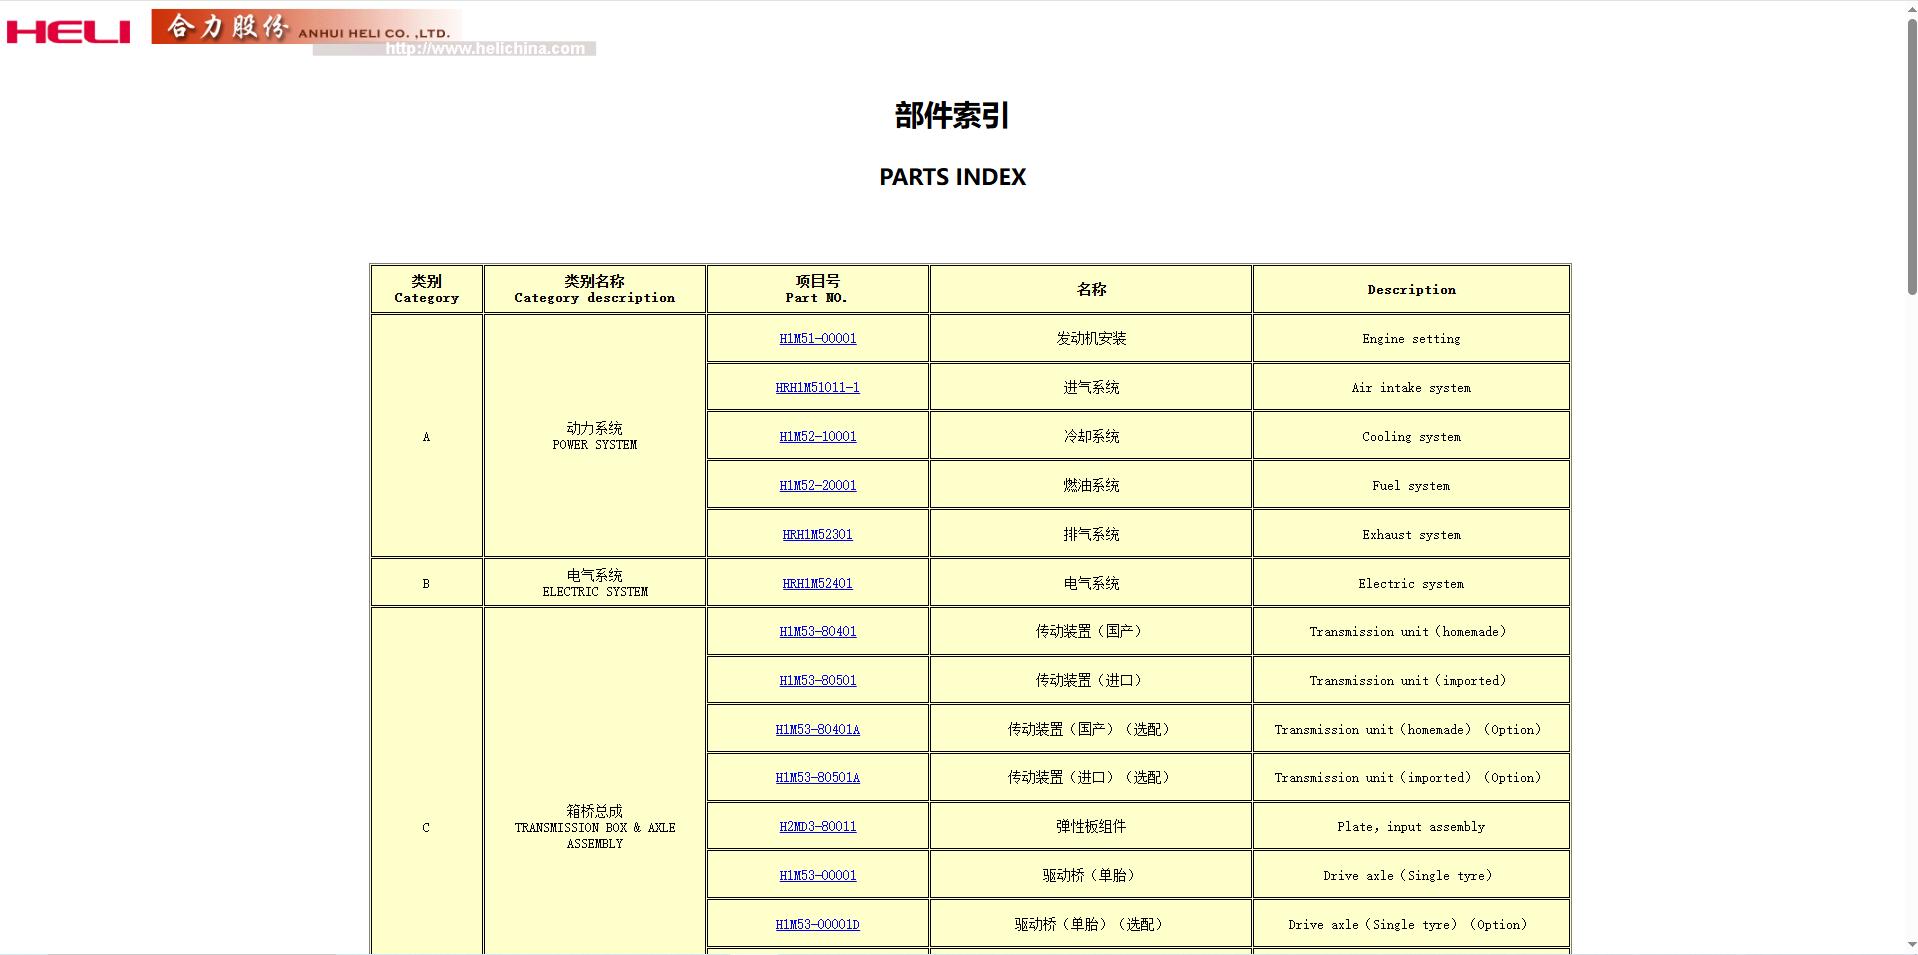Image resolution: width=1918 pixels, height=955 pixels.
Task: Click the 驱动桥（单胎）cell without 选配
Action: 1090,876
